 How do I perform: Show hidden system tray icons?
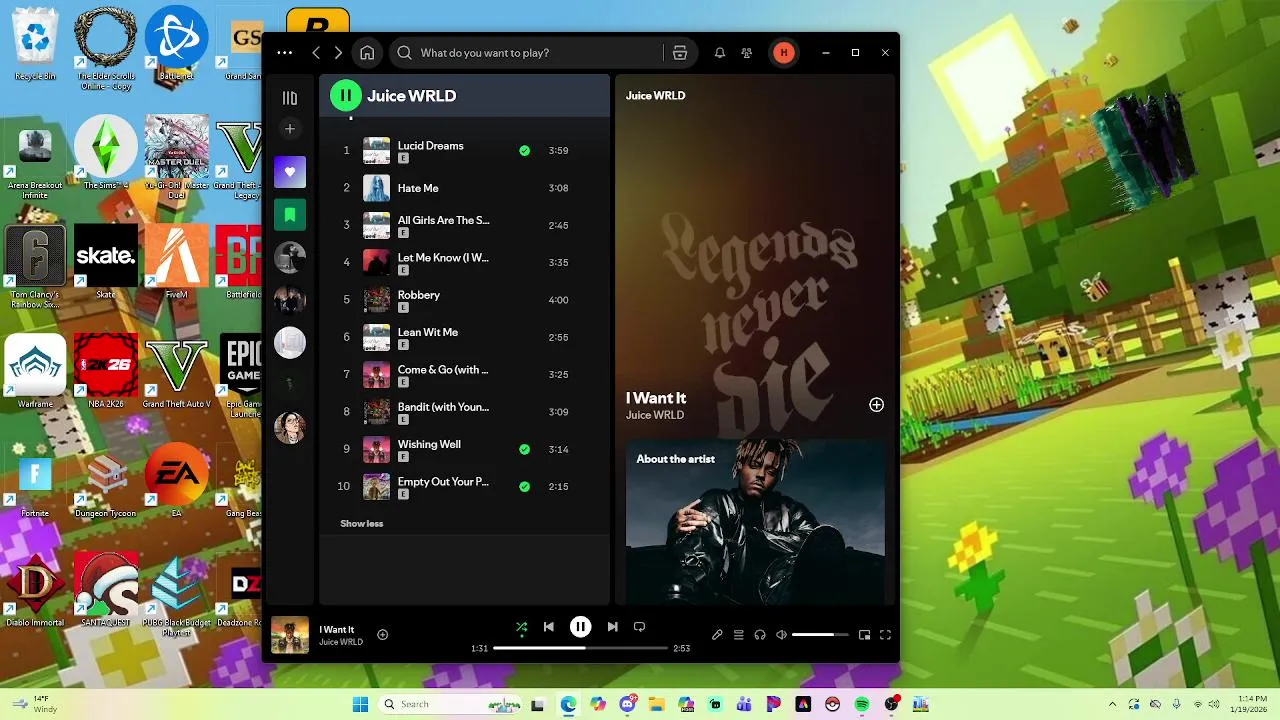1112,704
